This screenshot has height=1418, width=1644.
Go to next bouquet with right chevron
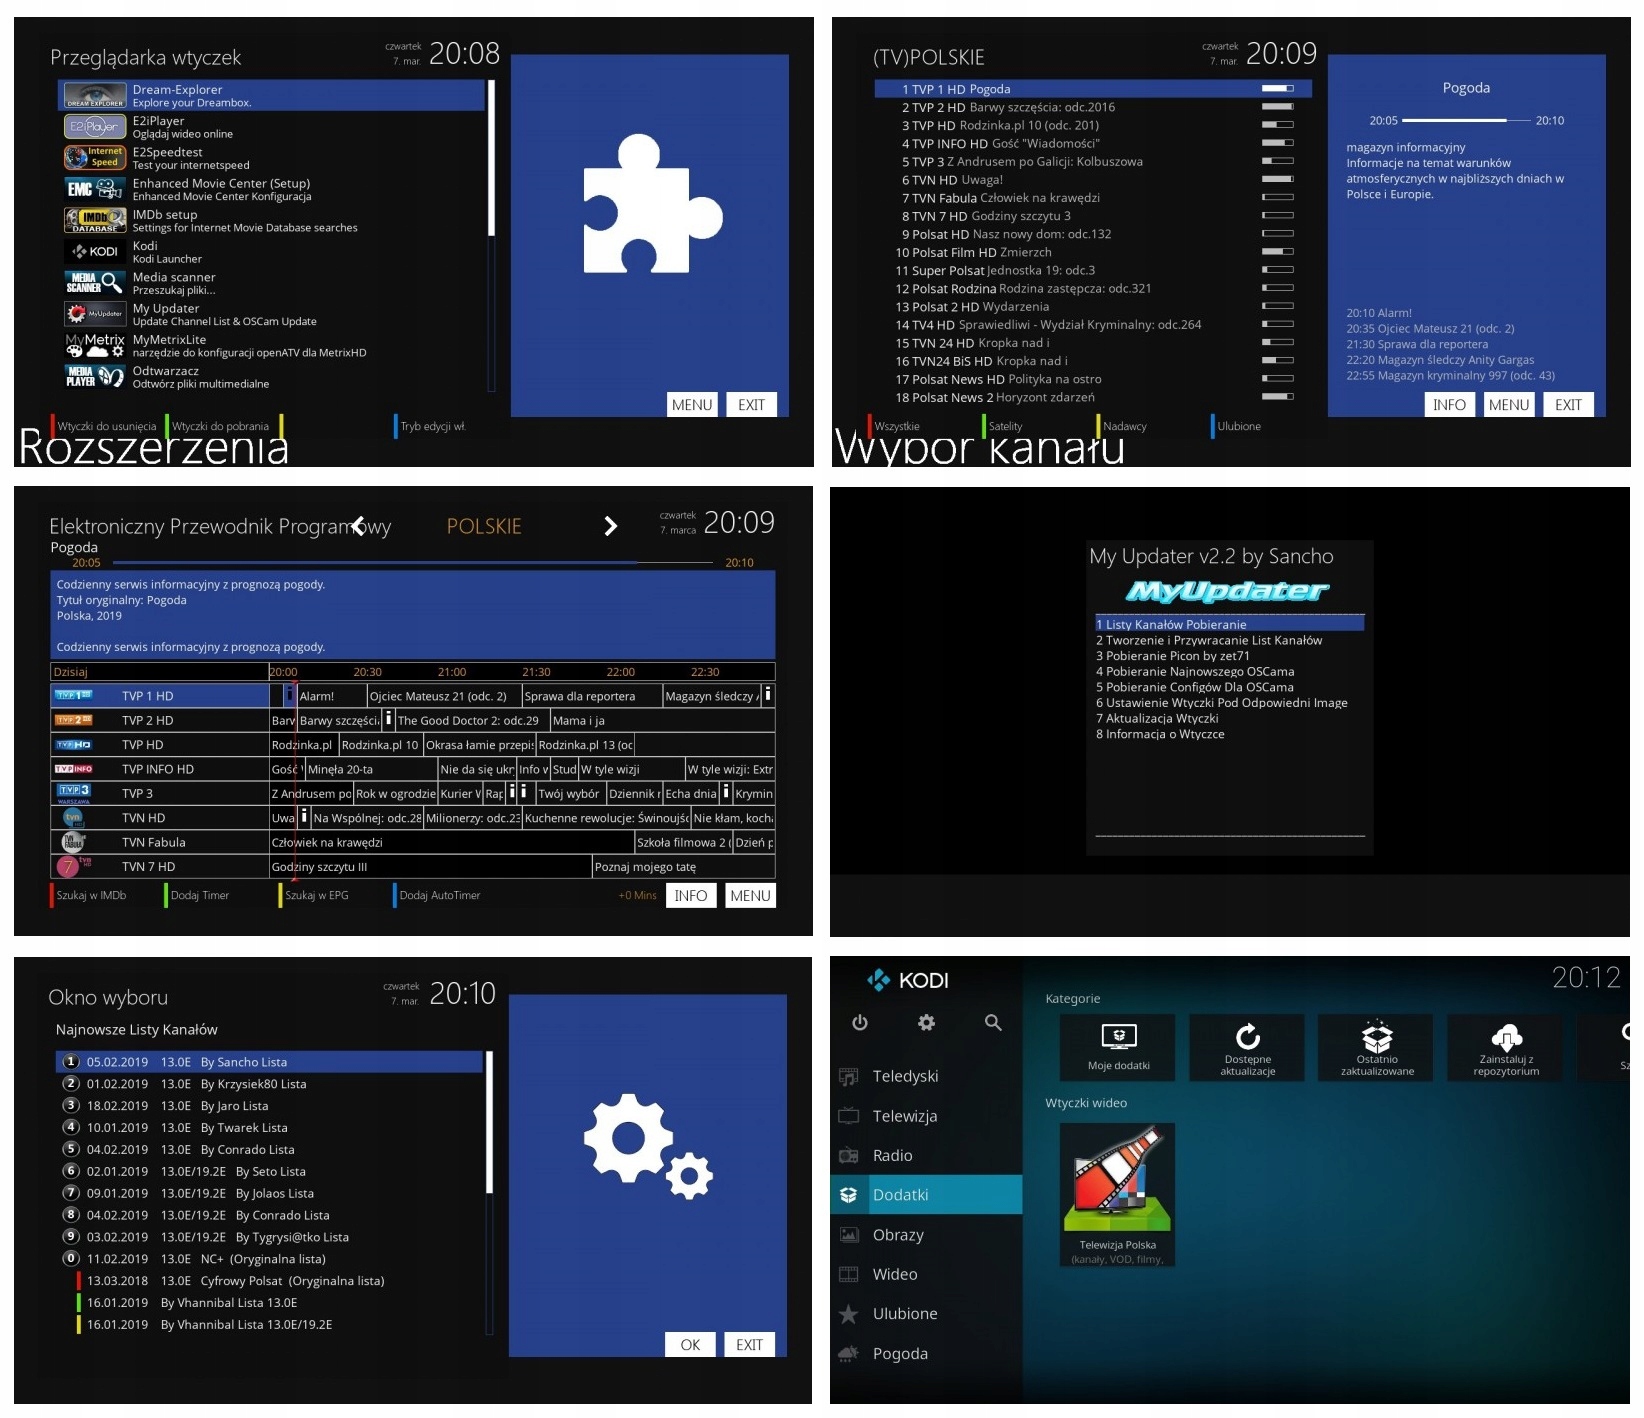[x=610, y=526]
